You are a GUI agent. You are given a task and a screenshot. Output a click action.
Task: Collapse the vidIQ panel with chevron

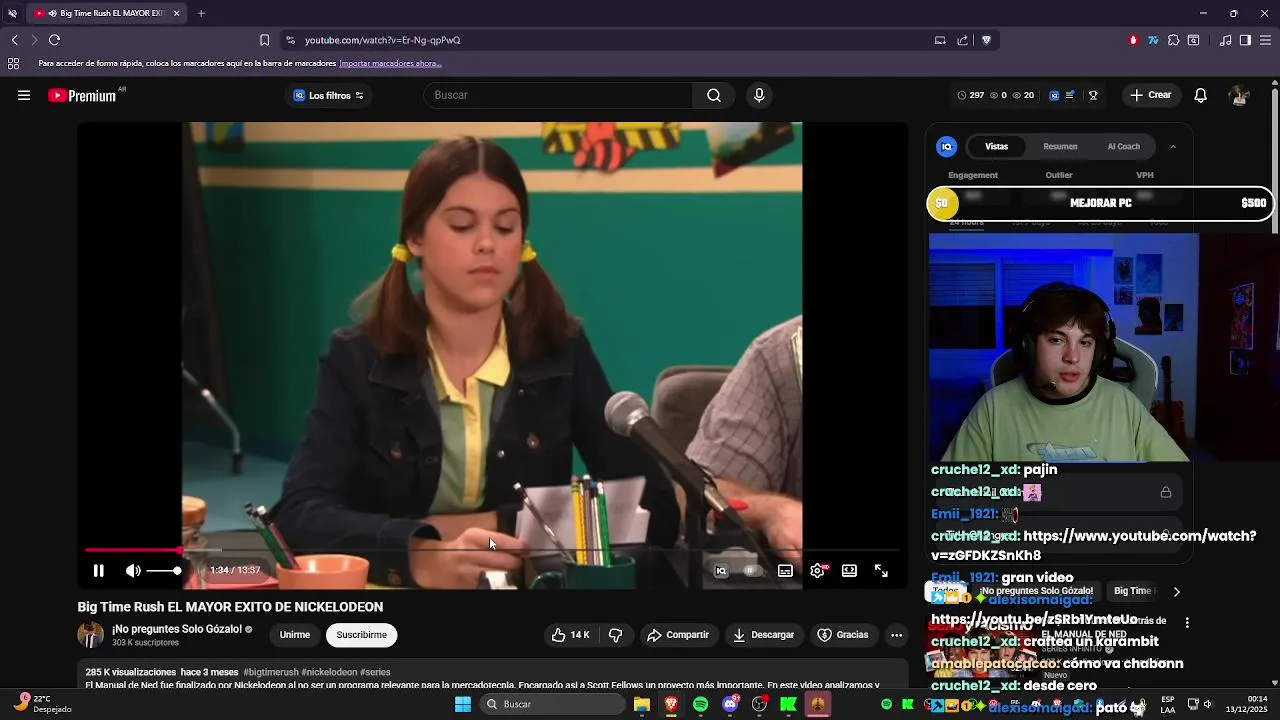(1173, 146)
